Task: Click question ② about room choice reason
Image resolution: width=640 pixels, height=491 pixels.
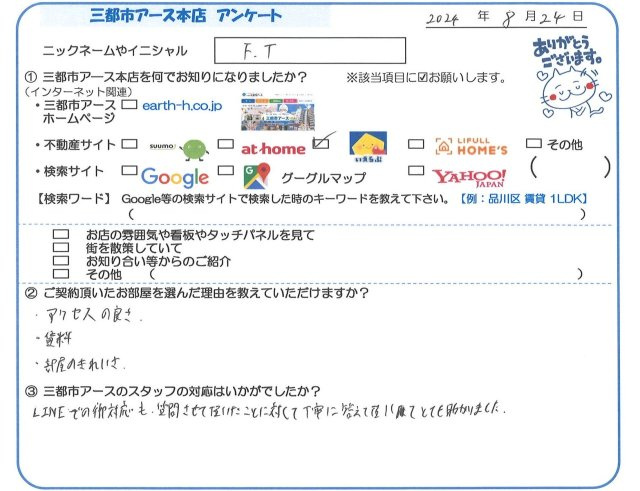Action: tap(197, 293)
